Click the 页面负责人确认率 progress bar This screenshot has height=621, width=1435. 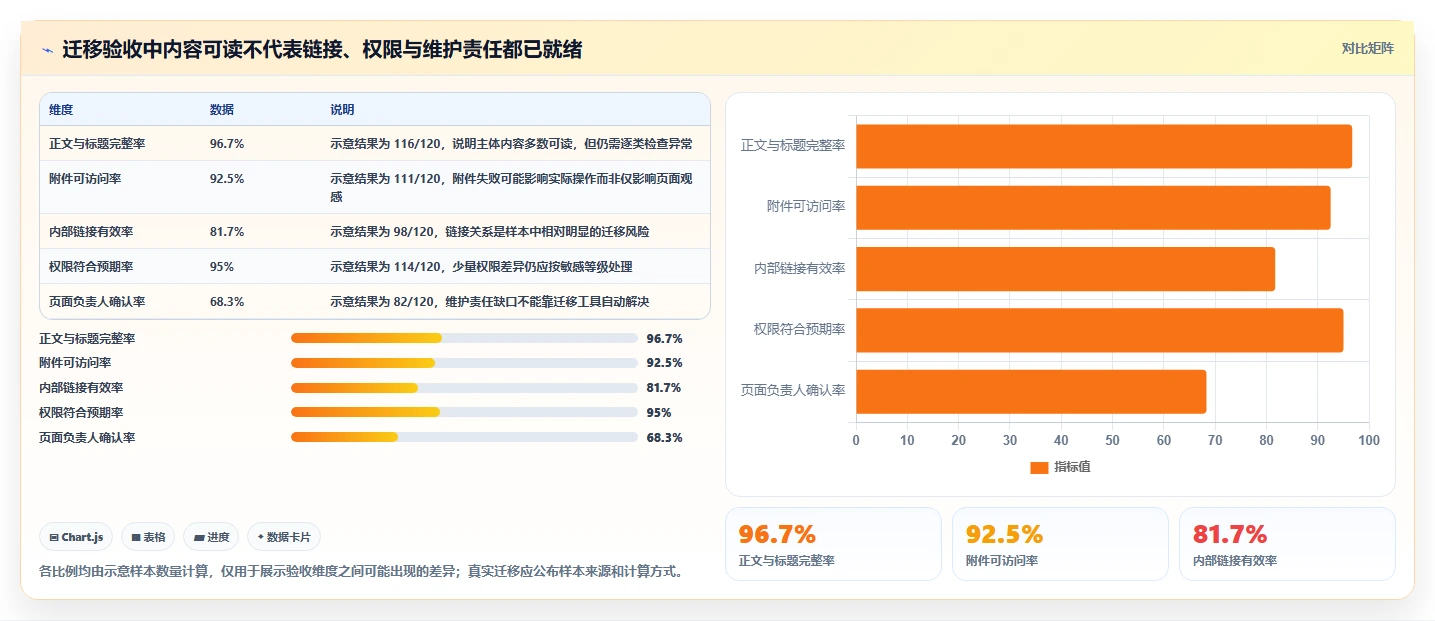point(464,437)
